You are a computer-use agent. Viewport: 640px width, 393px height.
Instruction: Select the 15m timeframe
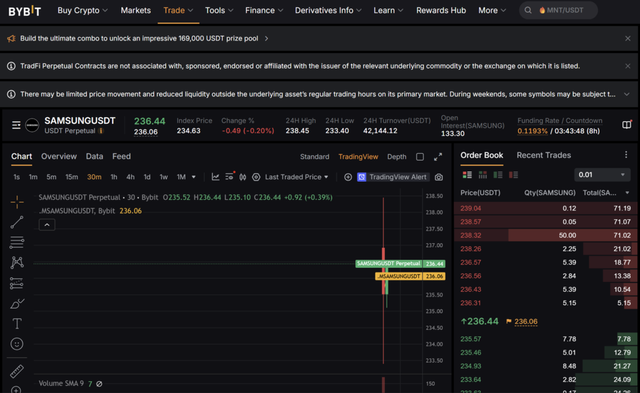(71, 177)
